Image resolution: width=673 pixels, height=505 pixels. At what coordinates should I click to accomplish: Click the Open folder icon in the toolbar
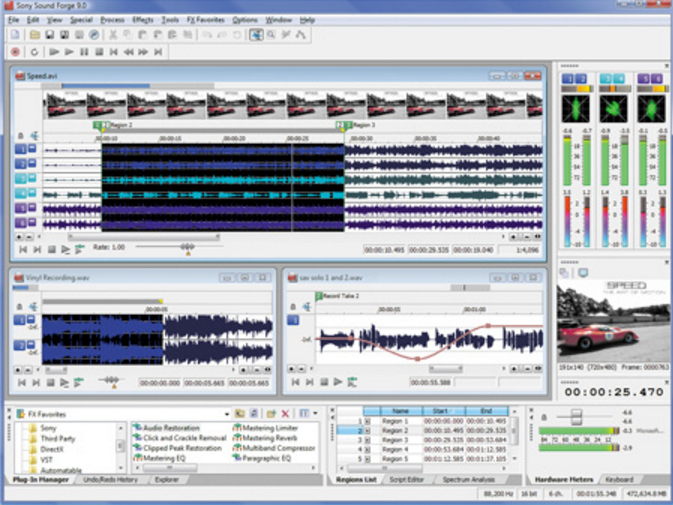tap(35, 35)
